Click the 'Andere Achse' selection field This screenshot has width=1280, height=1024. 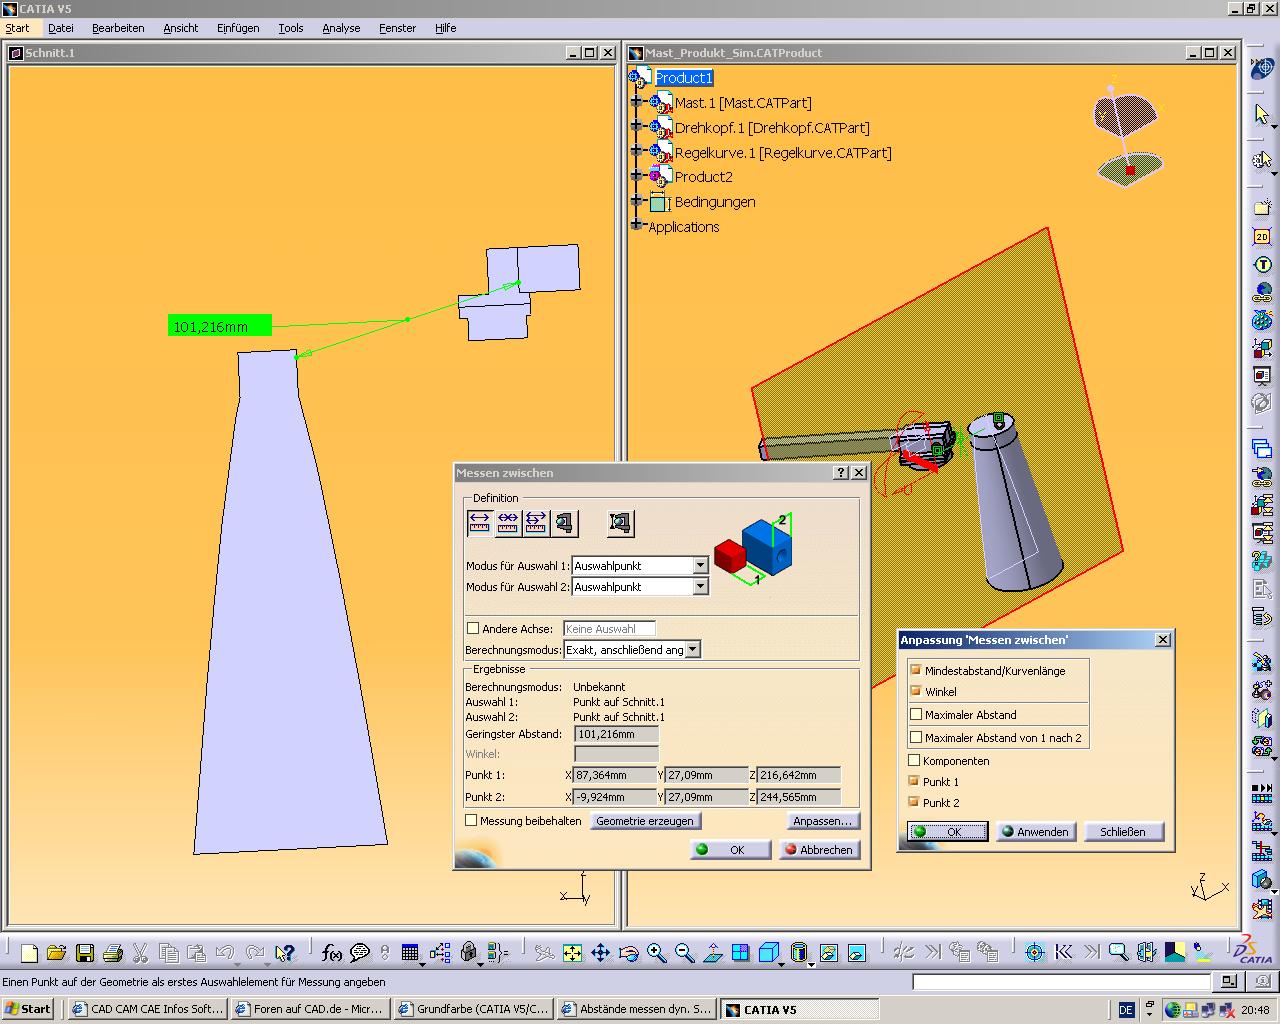coord(610,629)
